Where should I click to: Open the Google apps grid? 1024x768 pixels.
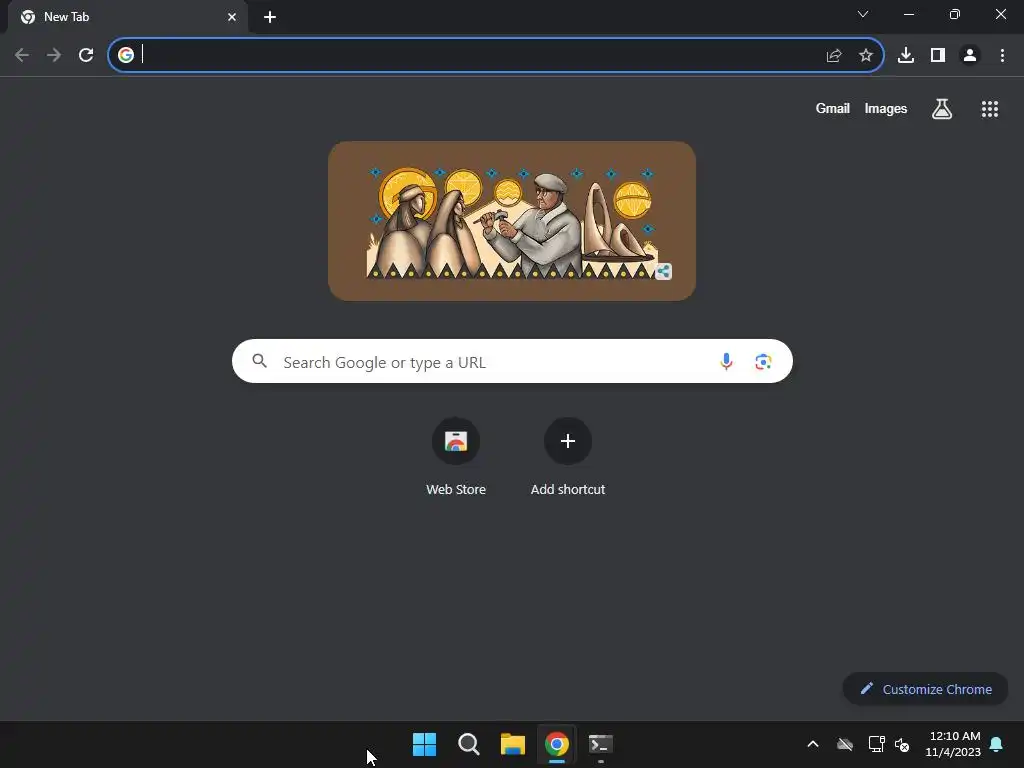click(990, 109)
